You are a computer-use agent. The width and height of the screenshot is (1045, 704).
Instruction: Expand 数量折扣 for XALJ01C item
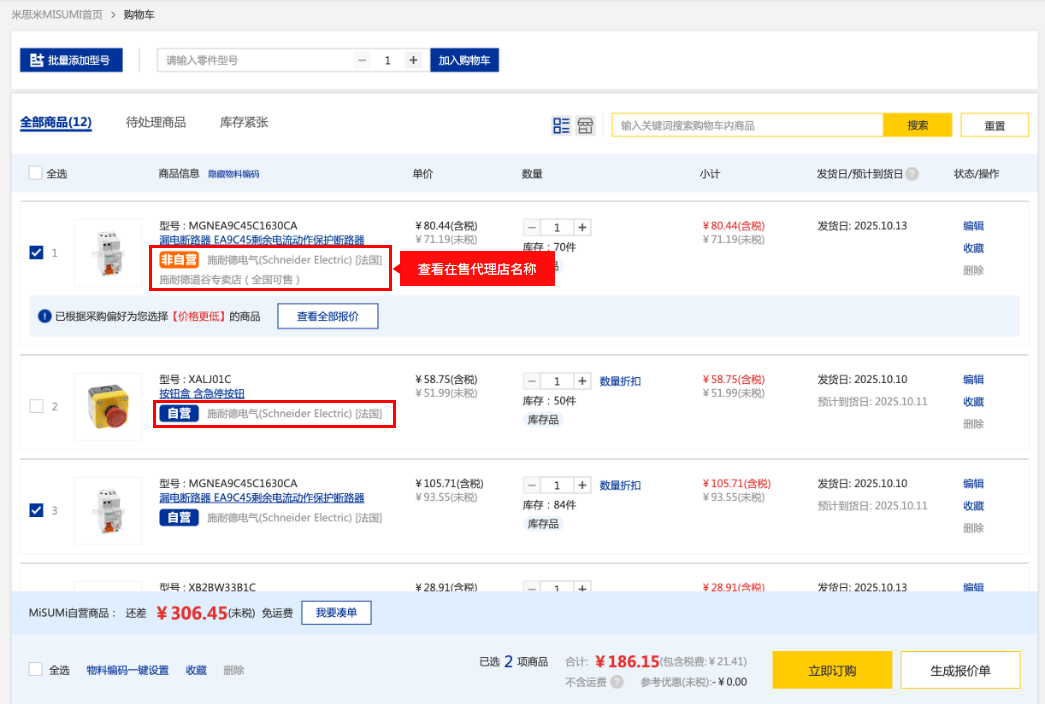click(x=620, y=381)
